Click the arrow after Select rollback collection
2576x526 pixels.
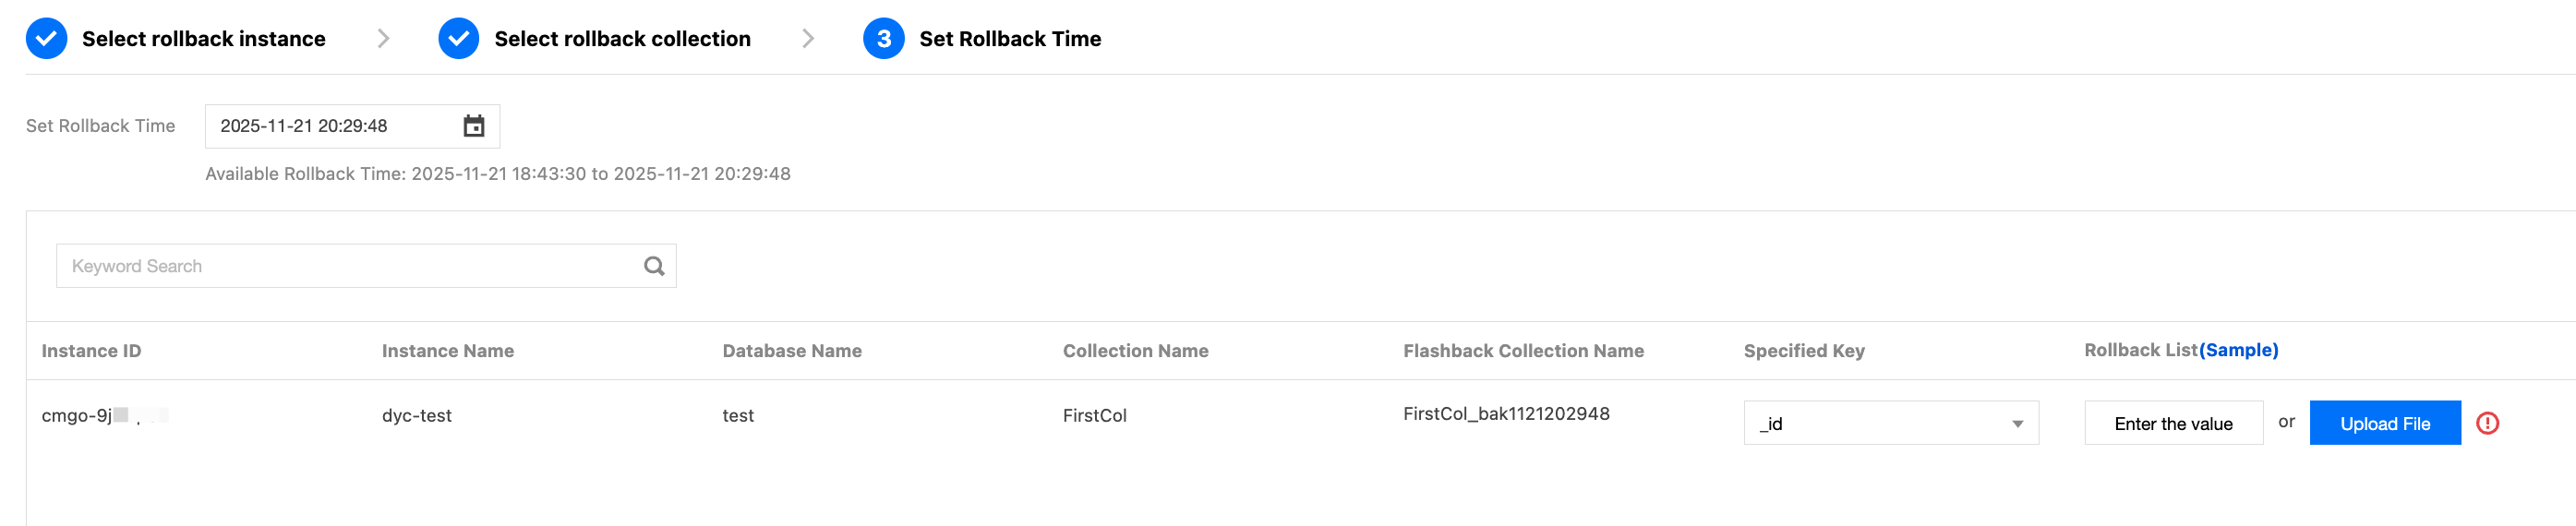click(808, 39)
